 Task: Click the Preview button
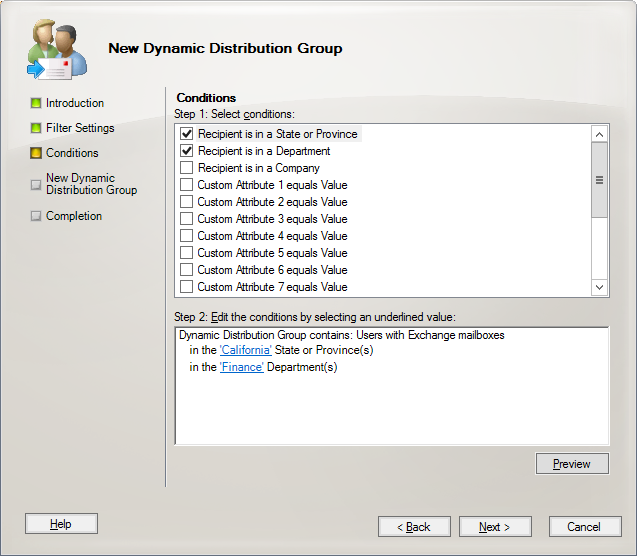tap(572, 464)
